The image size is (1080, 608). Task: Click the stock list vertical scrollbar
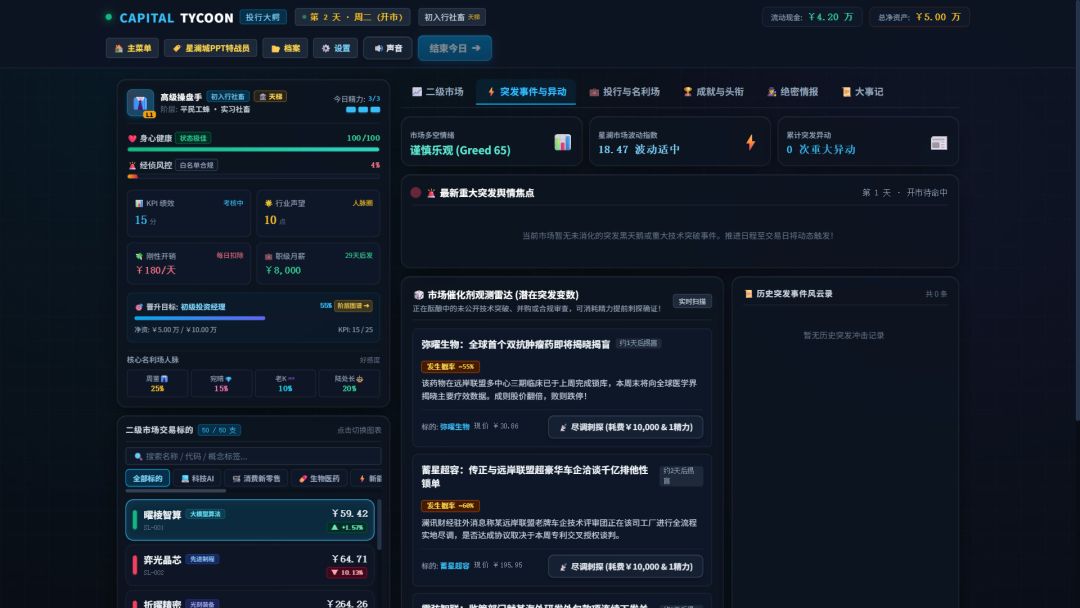tap(380, 525)
